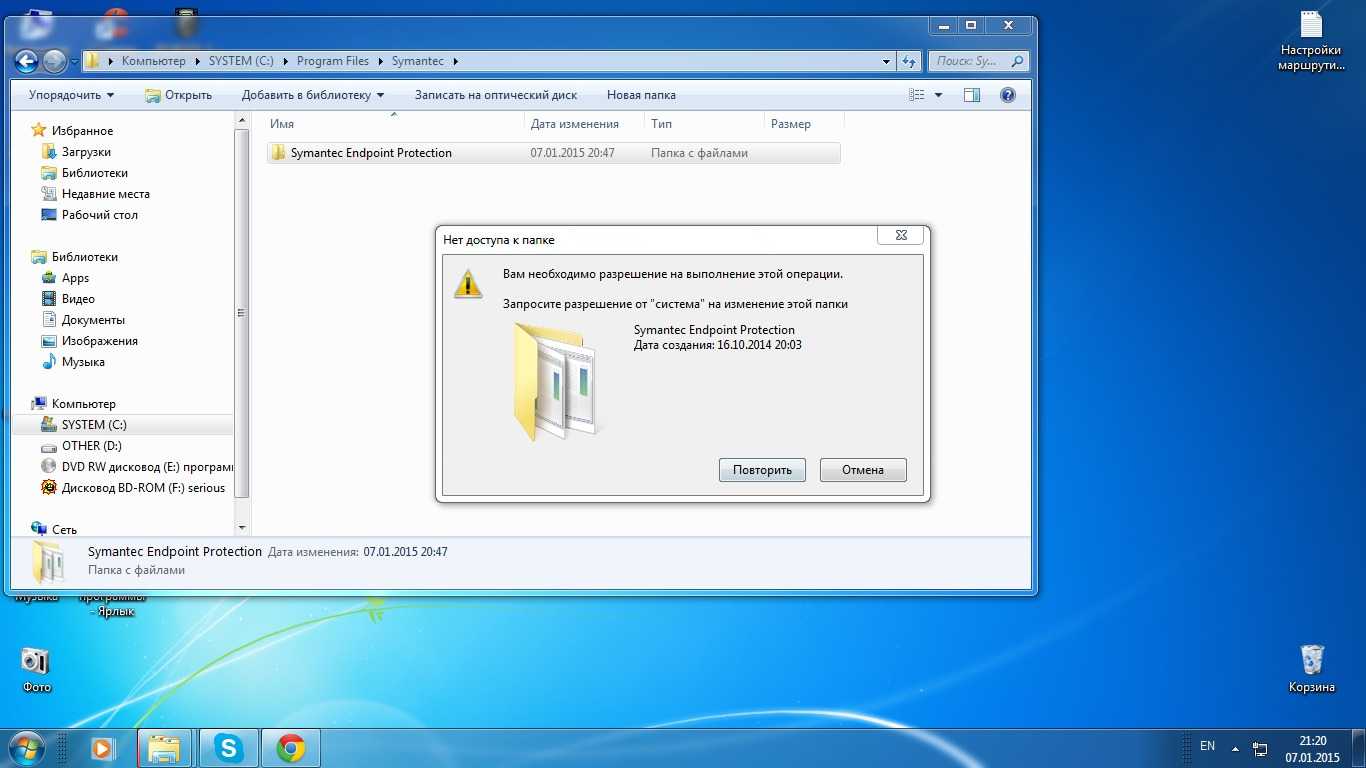Click the Program Files breadcrumb segment
The height and width of the screenshot is (768, 1366).
coord(333,61)
